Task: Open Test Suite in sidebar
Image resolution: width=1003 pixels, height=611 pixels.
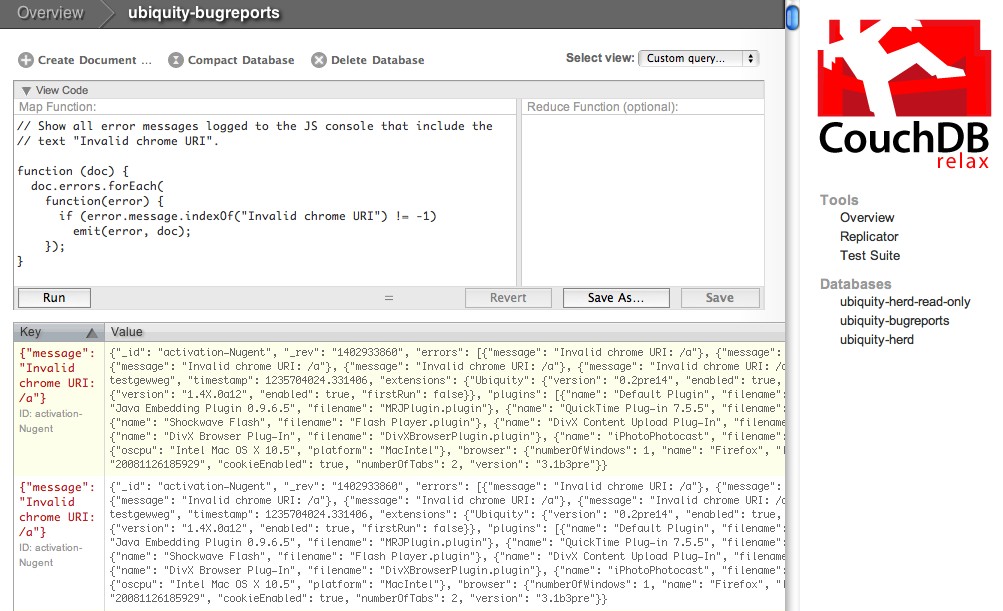Action: pyautogui.click(x=869, y=256)
